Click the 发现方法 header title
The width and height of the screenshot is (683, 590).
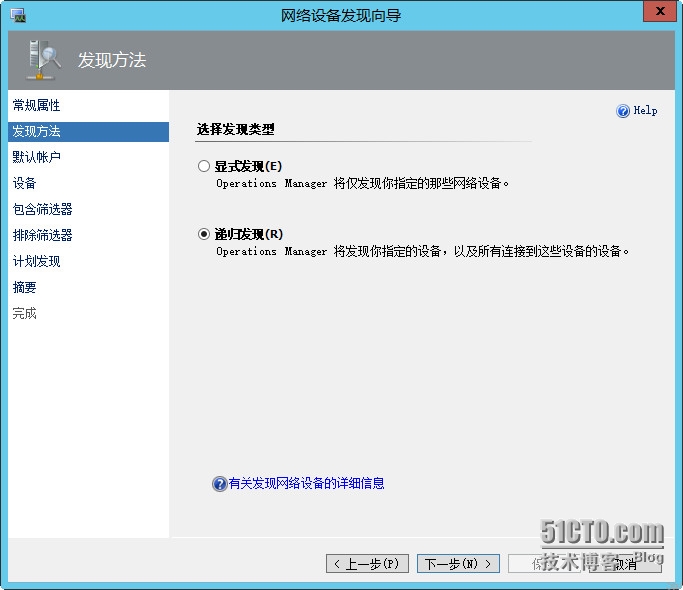[112, 60]
